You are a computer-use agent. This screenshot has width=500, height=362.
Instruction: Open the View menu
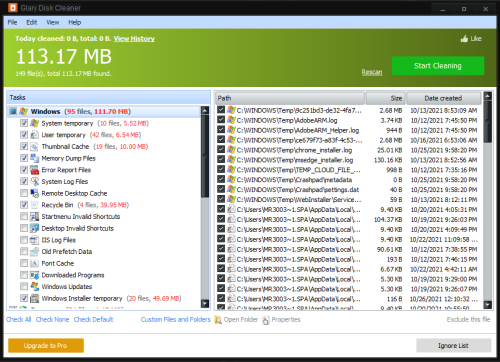click(53, 22)
